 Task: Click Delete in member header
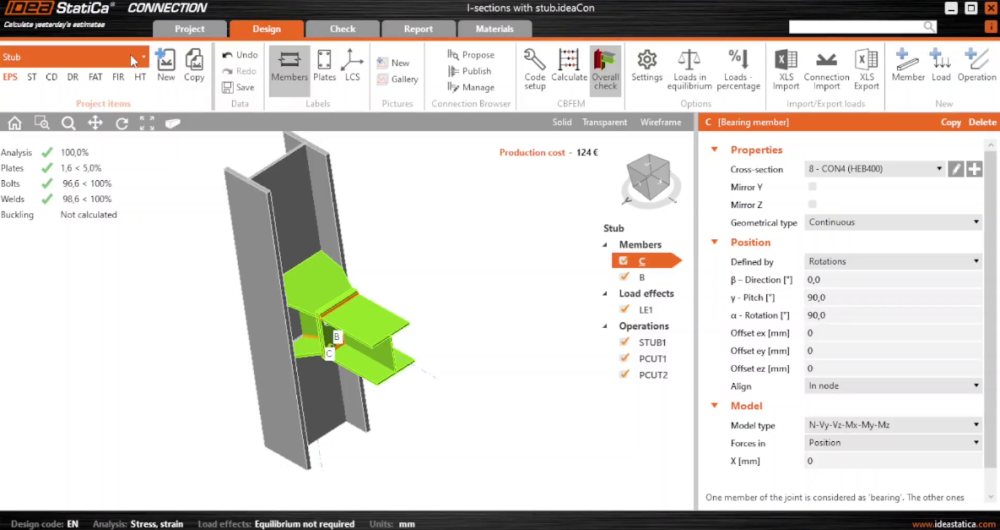pos(982,122)
